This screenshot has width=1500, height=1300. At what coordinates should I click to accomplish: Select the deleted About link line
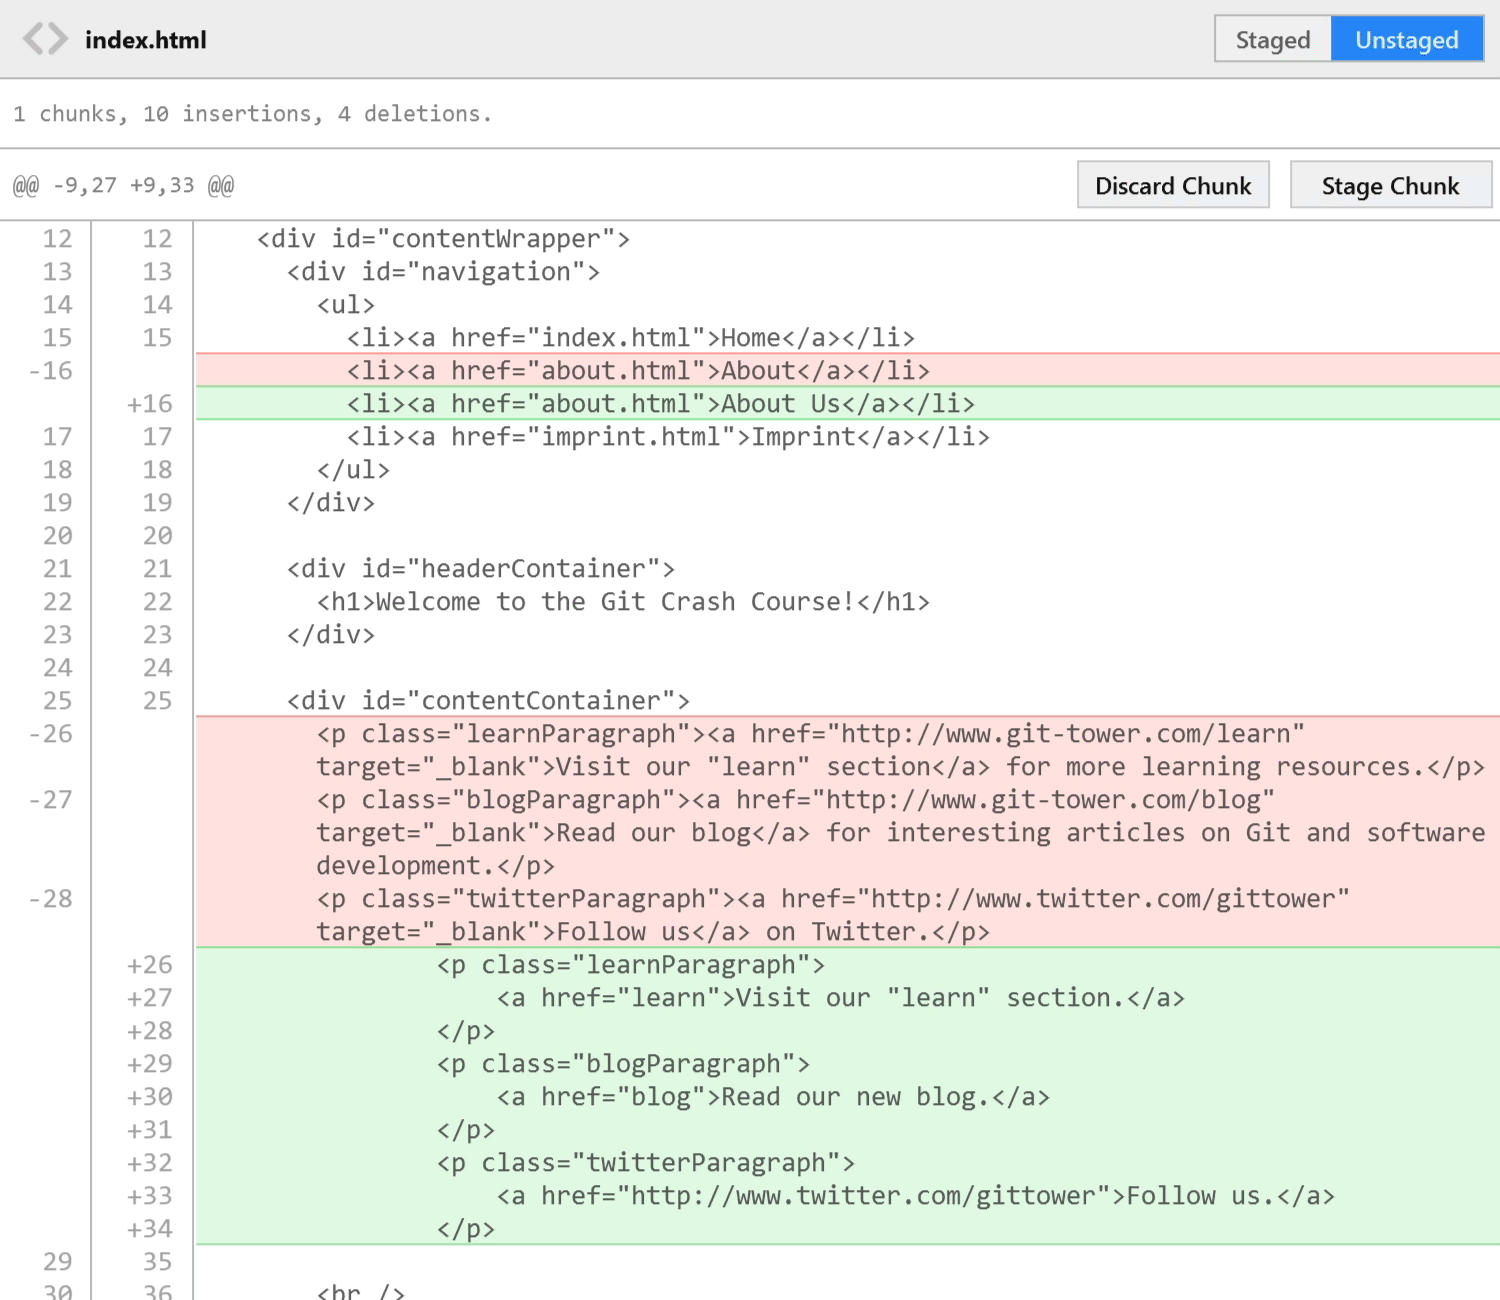pos(637,371)
